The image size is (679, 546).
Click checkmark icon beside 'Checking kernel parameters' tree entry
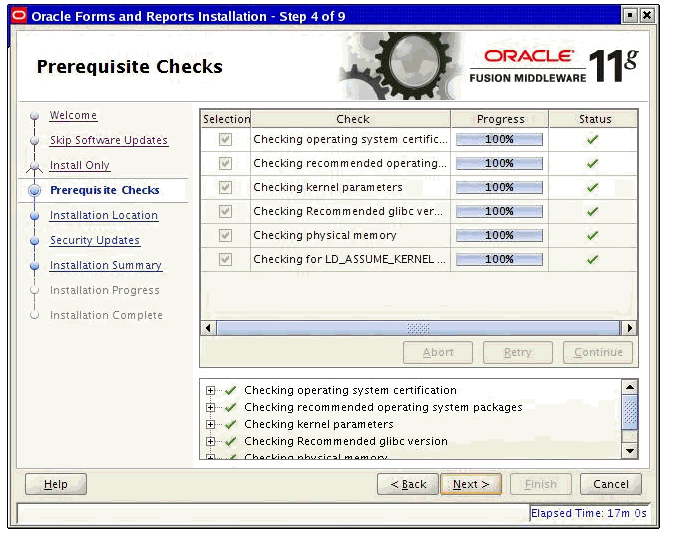[231, 424]
